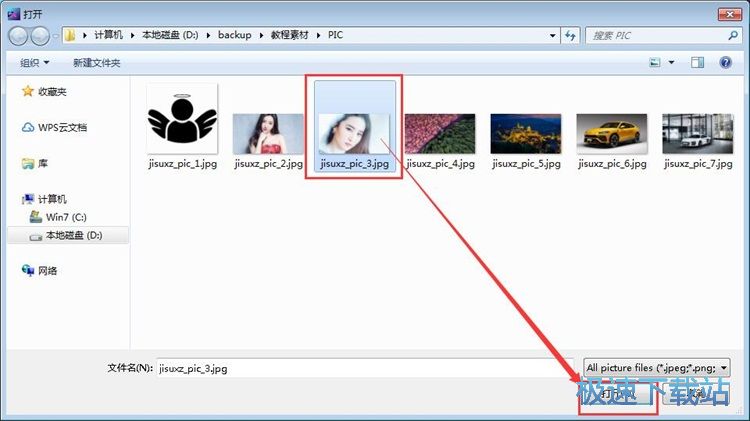Refresh the folder with the refresh icon
Screen dimensions: 750x421
tap(570, 35)
